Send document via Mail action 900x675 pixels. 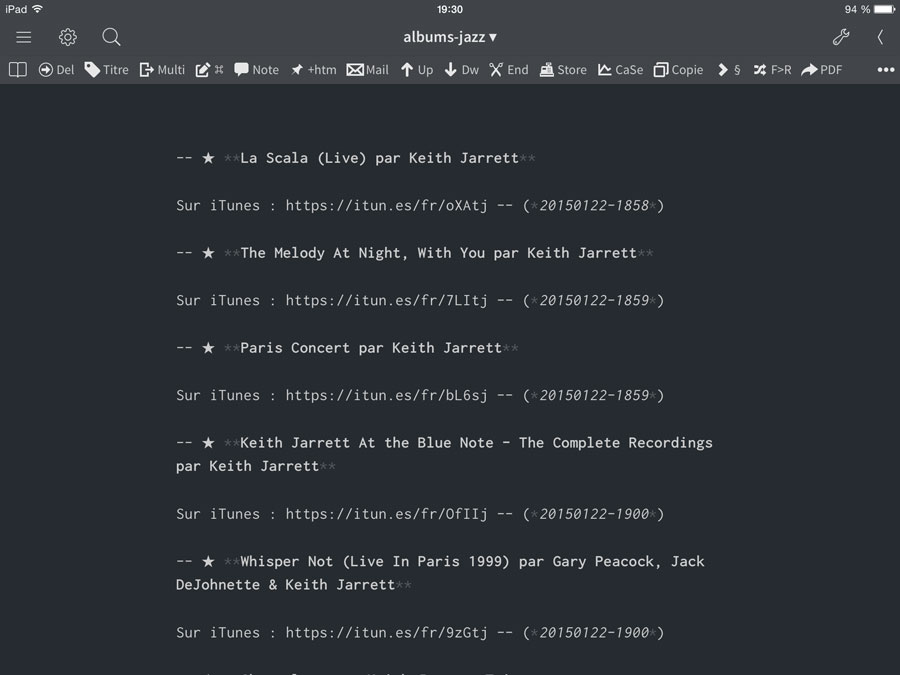(367, 70)
